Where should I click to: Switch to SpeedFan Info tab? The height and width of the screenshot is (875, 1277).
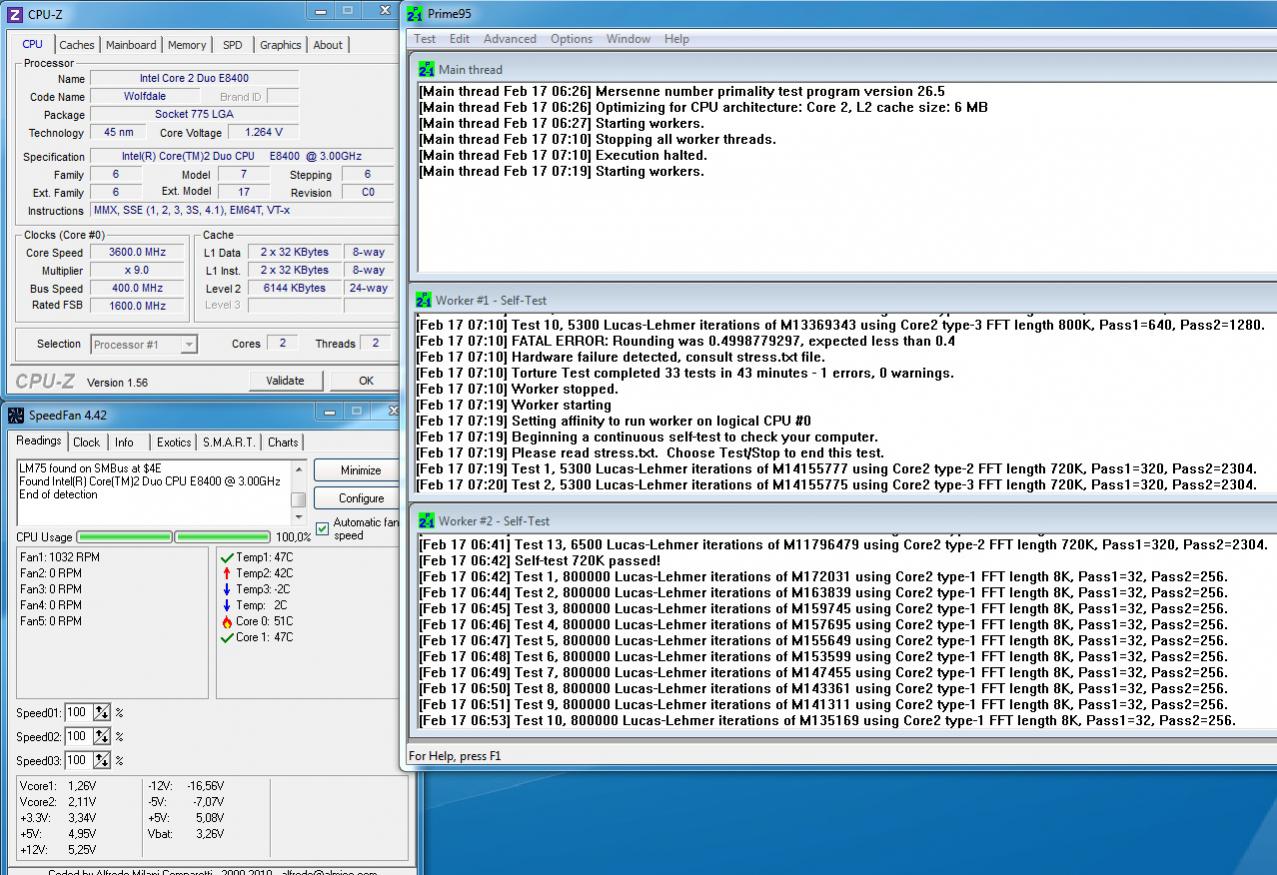click(124, 442)
